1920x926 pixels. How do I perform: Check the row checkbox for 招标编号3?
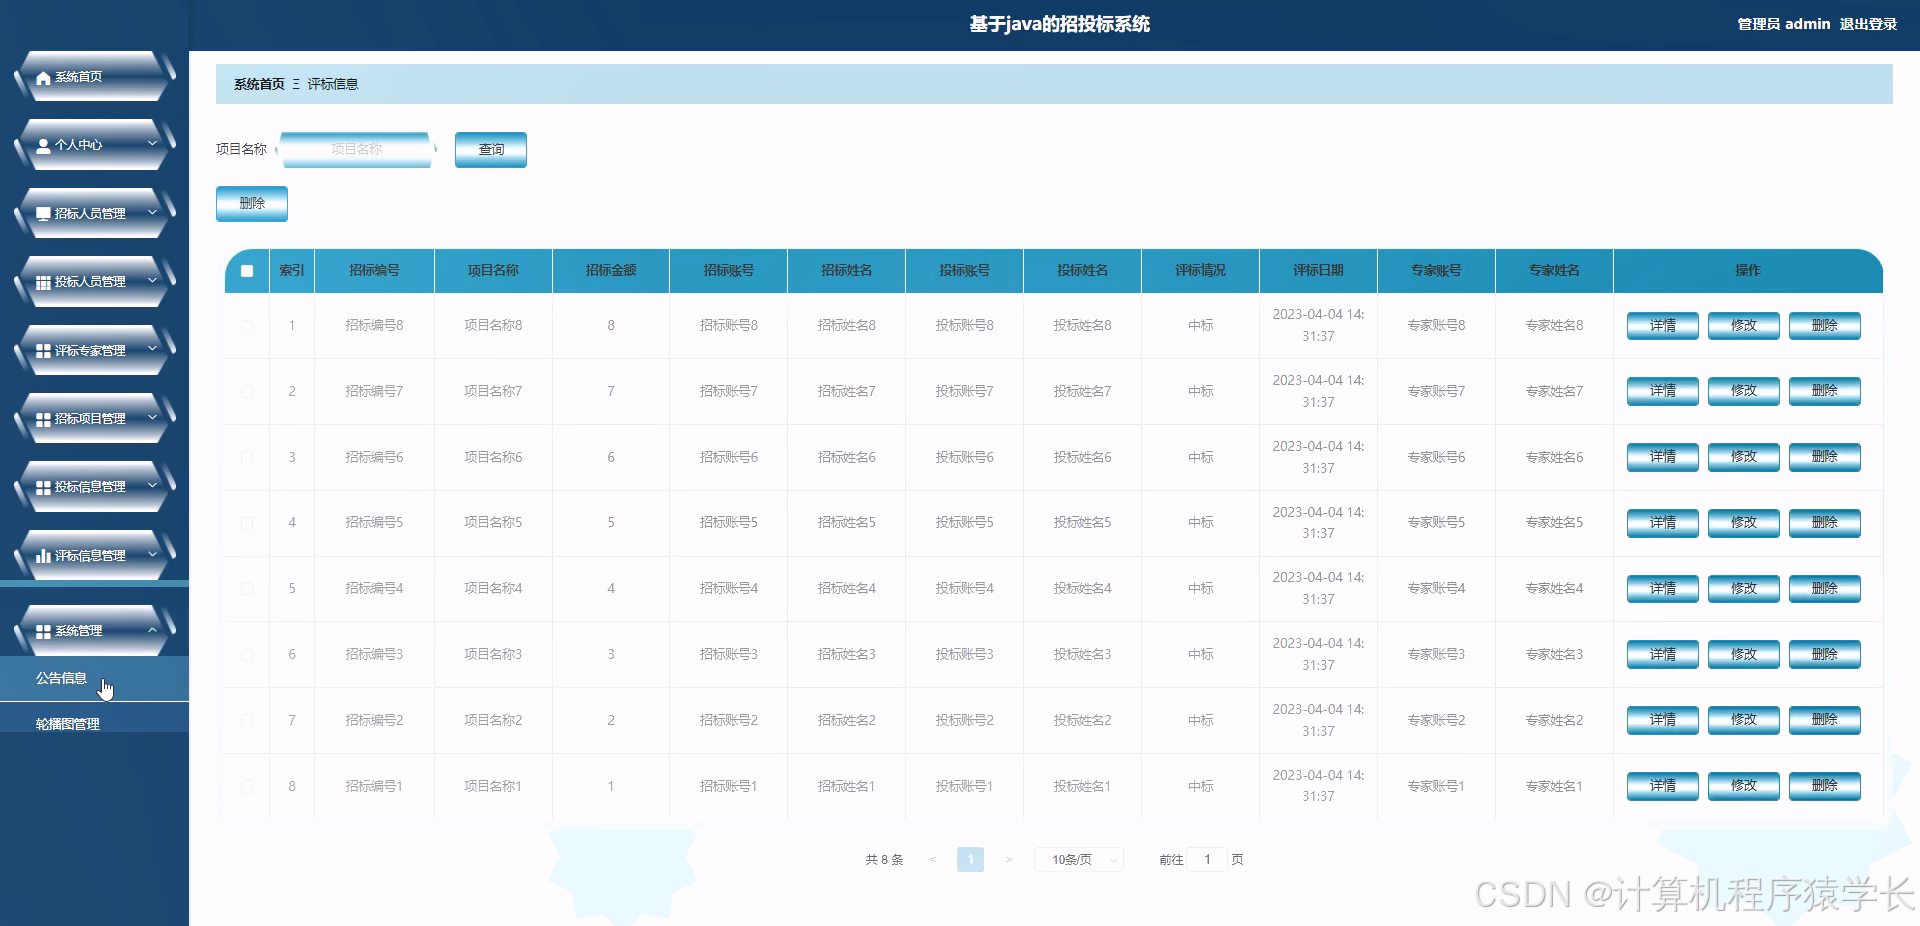pos(247,655)
